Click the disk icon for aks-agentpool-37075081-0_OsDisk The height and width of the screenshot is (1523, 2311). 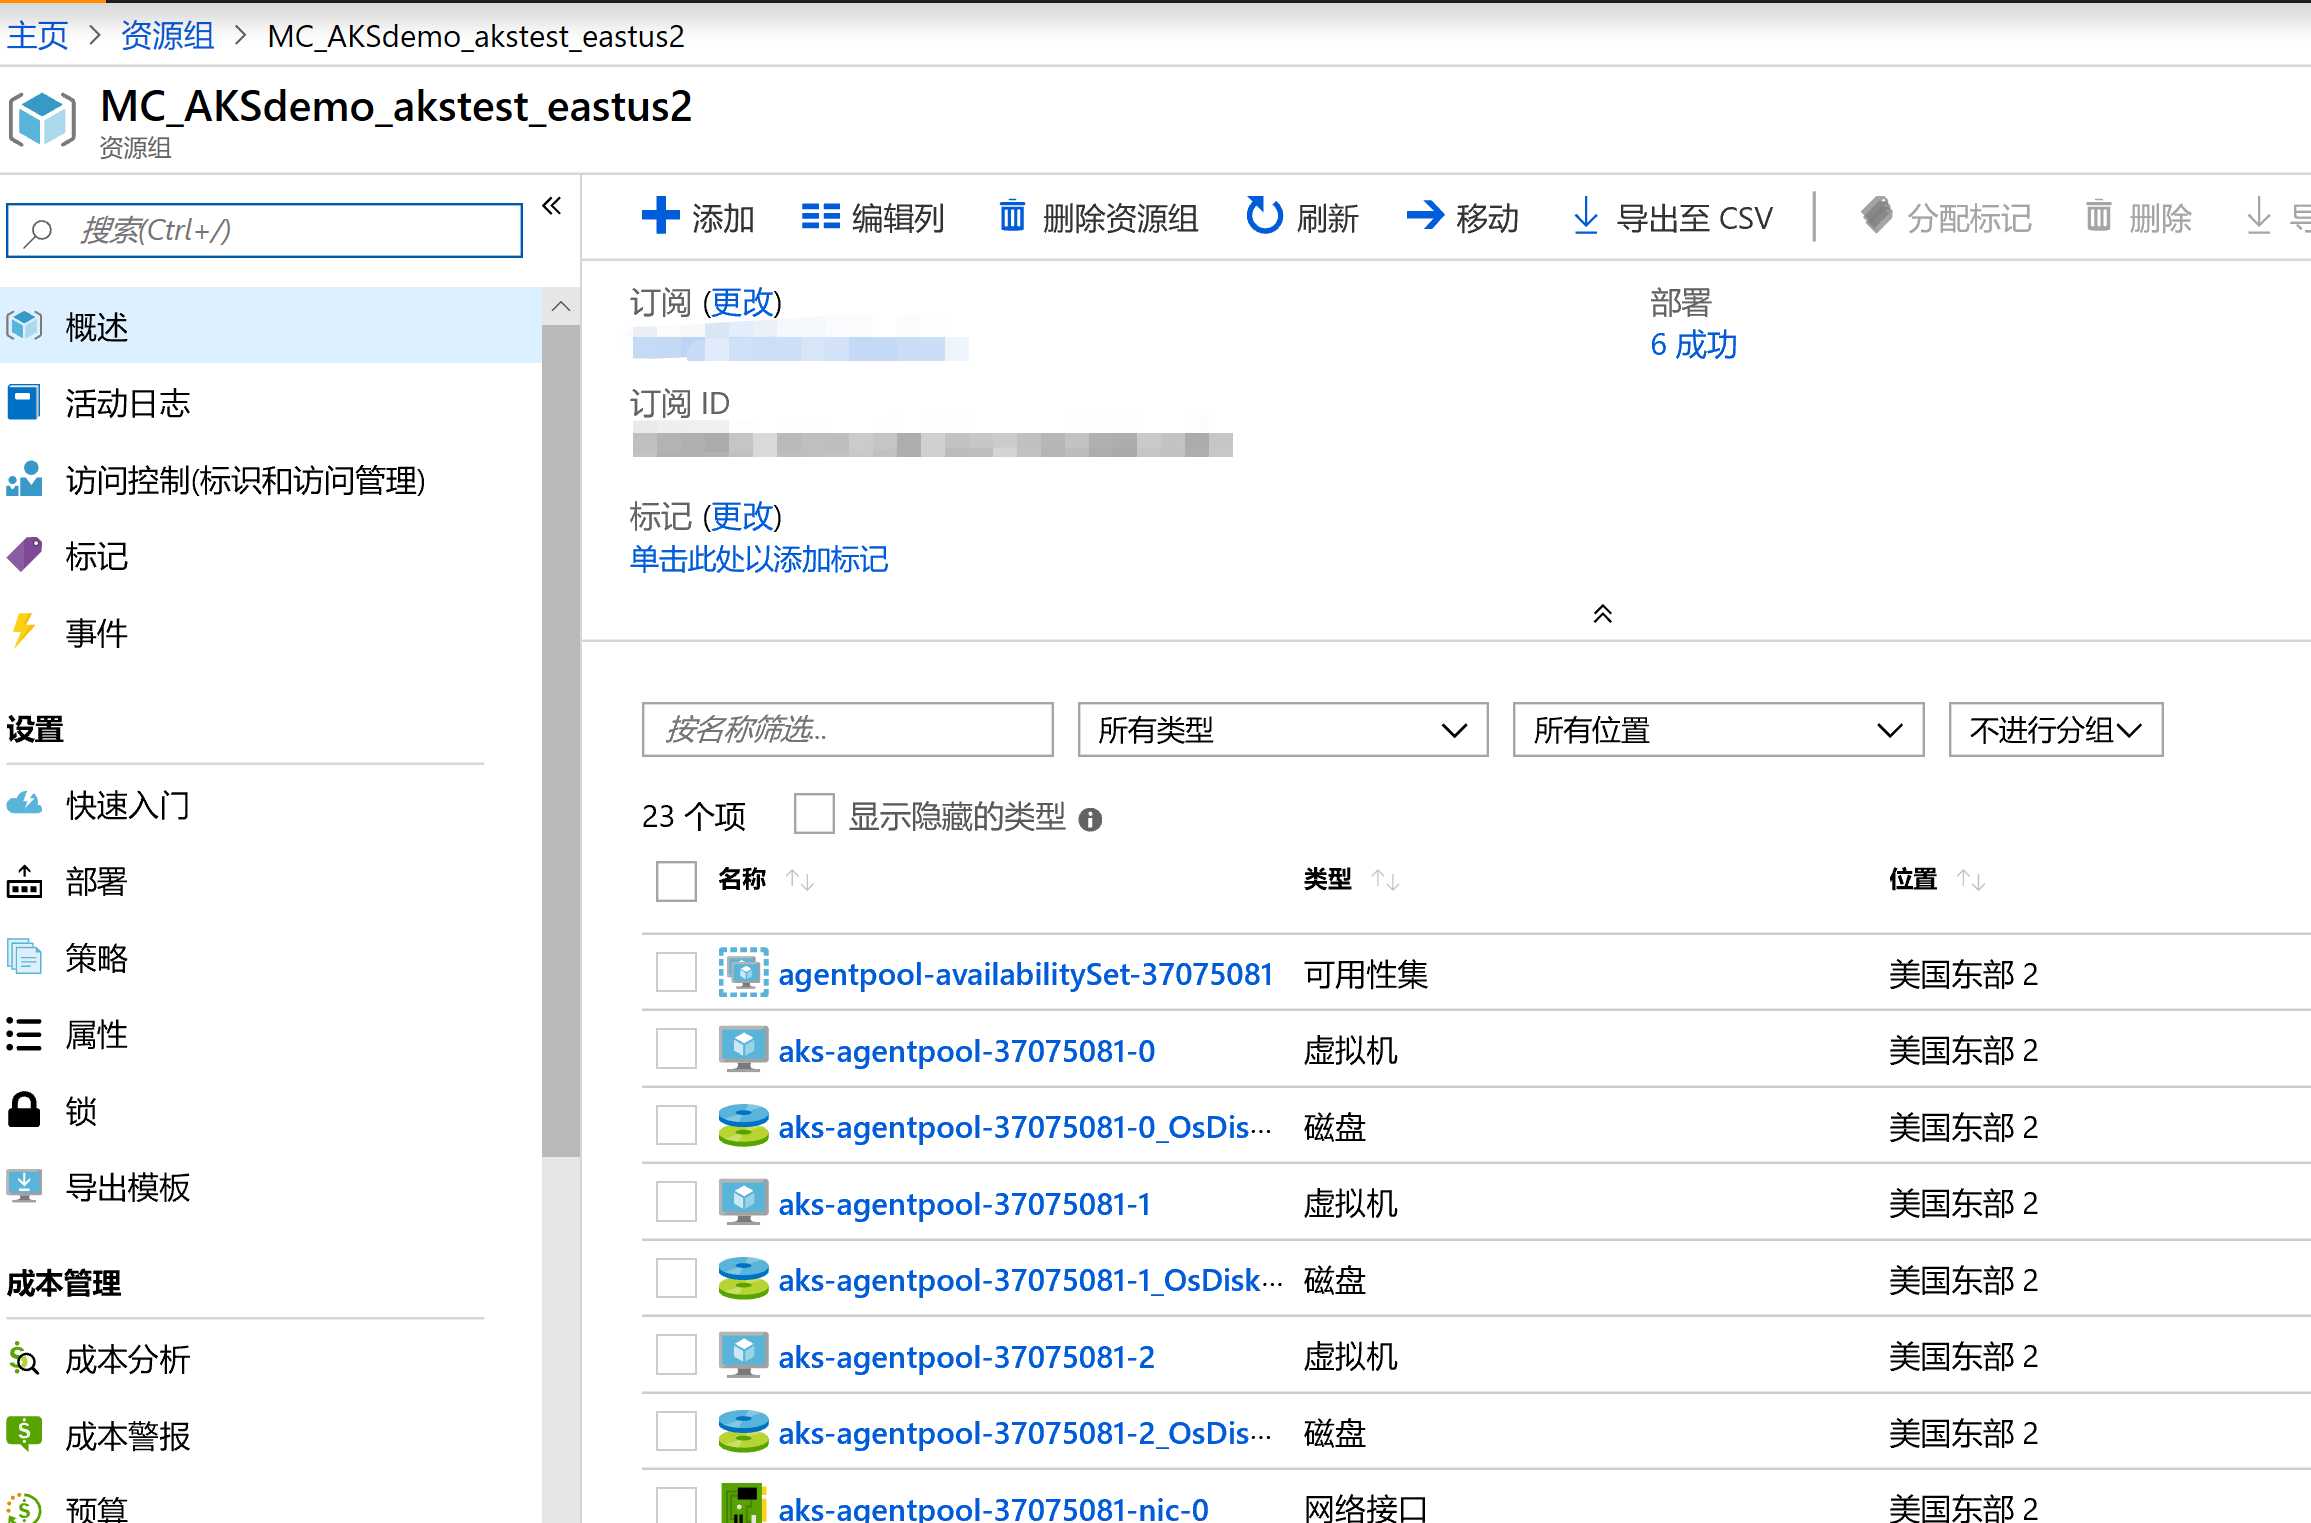(743, 1125)
